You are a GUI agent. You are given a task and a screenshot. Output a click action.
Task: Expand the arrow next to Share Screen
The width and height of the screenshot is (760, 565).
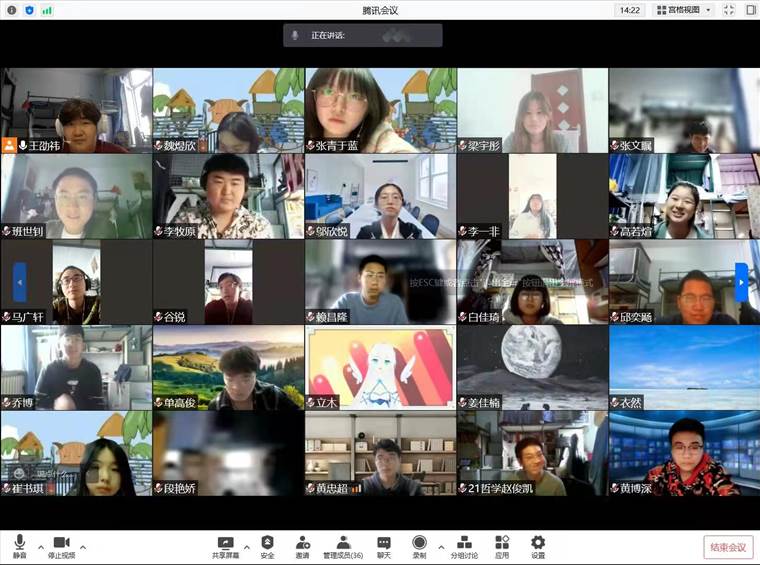247,547
